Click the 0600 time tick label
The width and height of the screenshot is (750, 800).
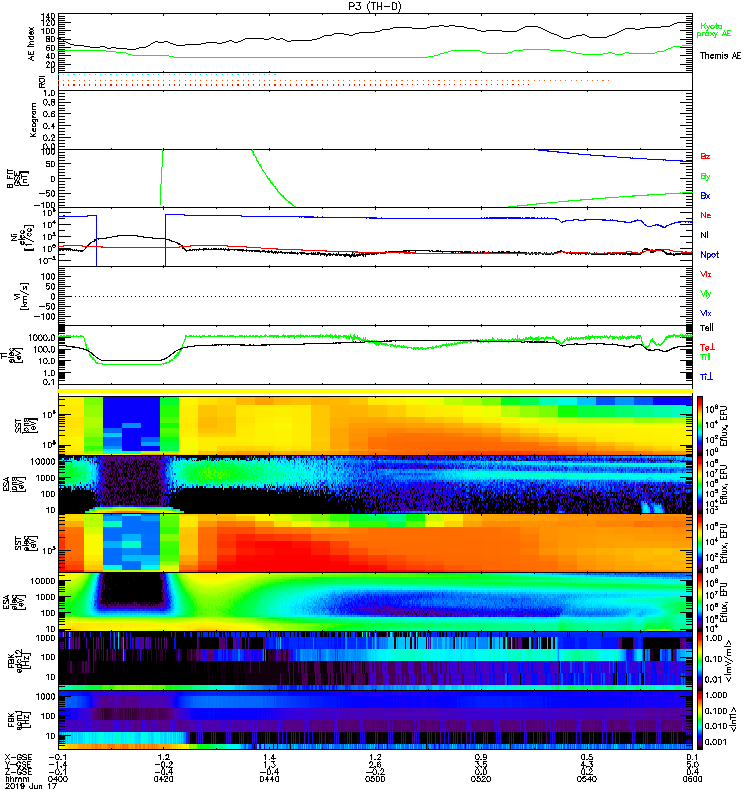point(692,779)
